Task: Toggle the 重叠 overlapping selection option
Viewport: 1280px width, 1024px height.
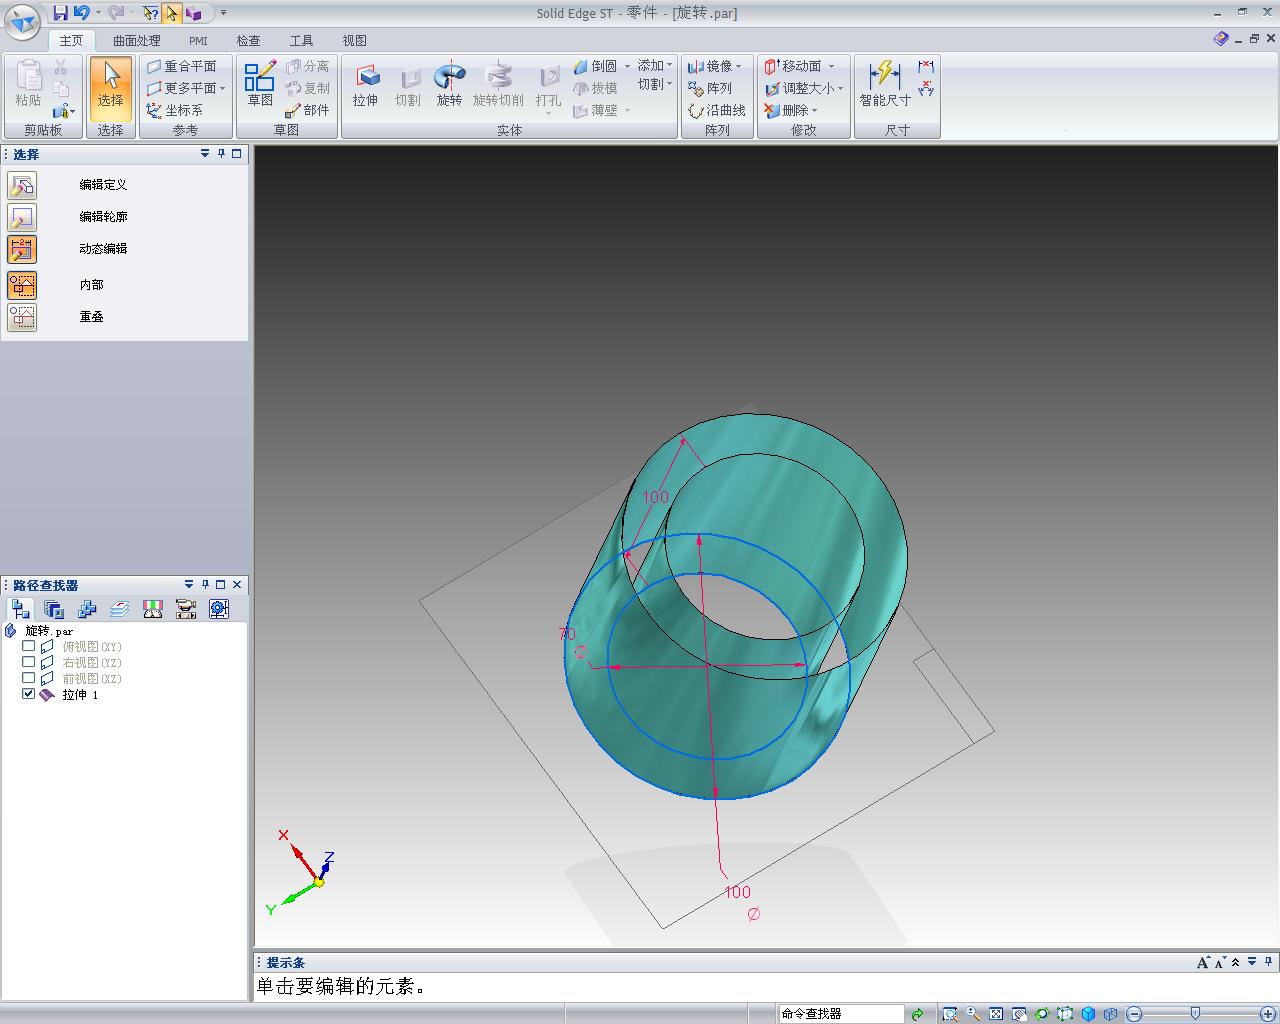Action: point(22,317)
